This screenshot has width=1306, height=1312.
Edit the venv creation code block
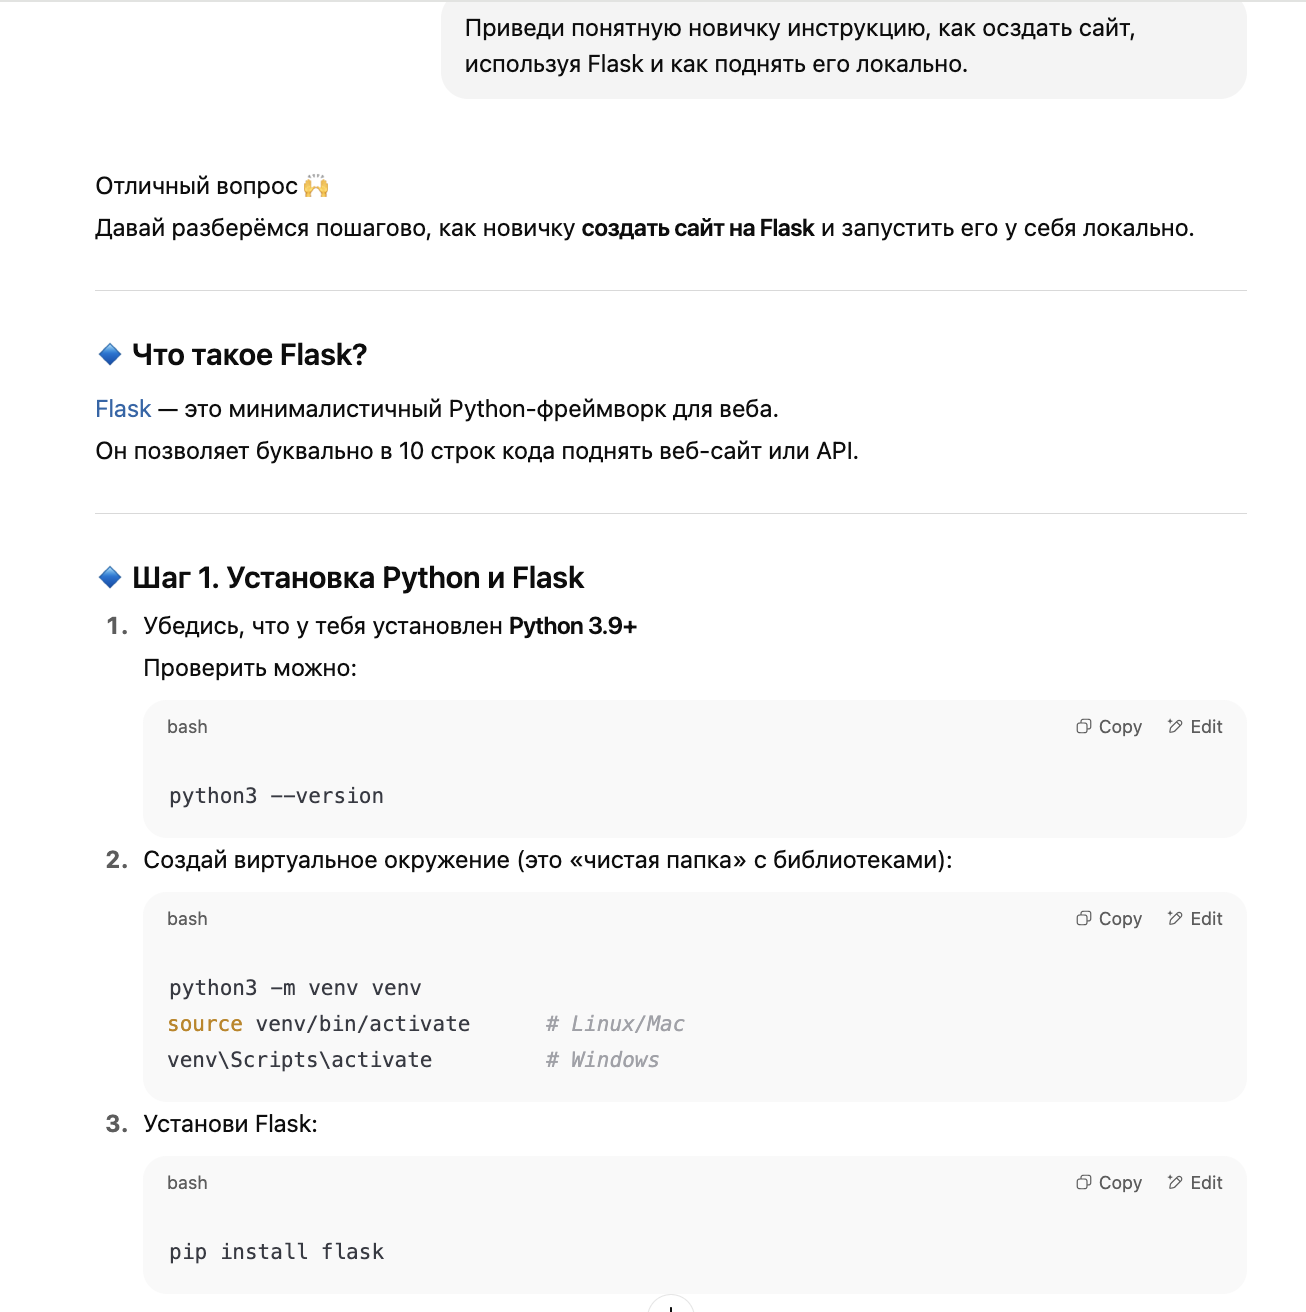click(1195, 919)
